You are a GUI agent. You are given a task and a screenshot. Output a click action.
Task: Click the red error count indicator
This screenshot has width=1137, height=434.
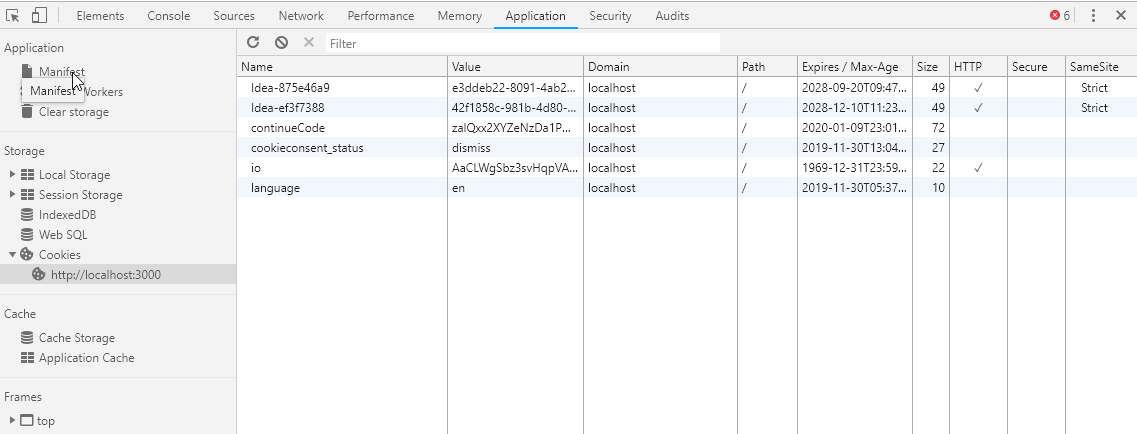pyautogui.click(x=1059, y=16)
